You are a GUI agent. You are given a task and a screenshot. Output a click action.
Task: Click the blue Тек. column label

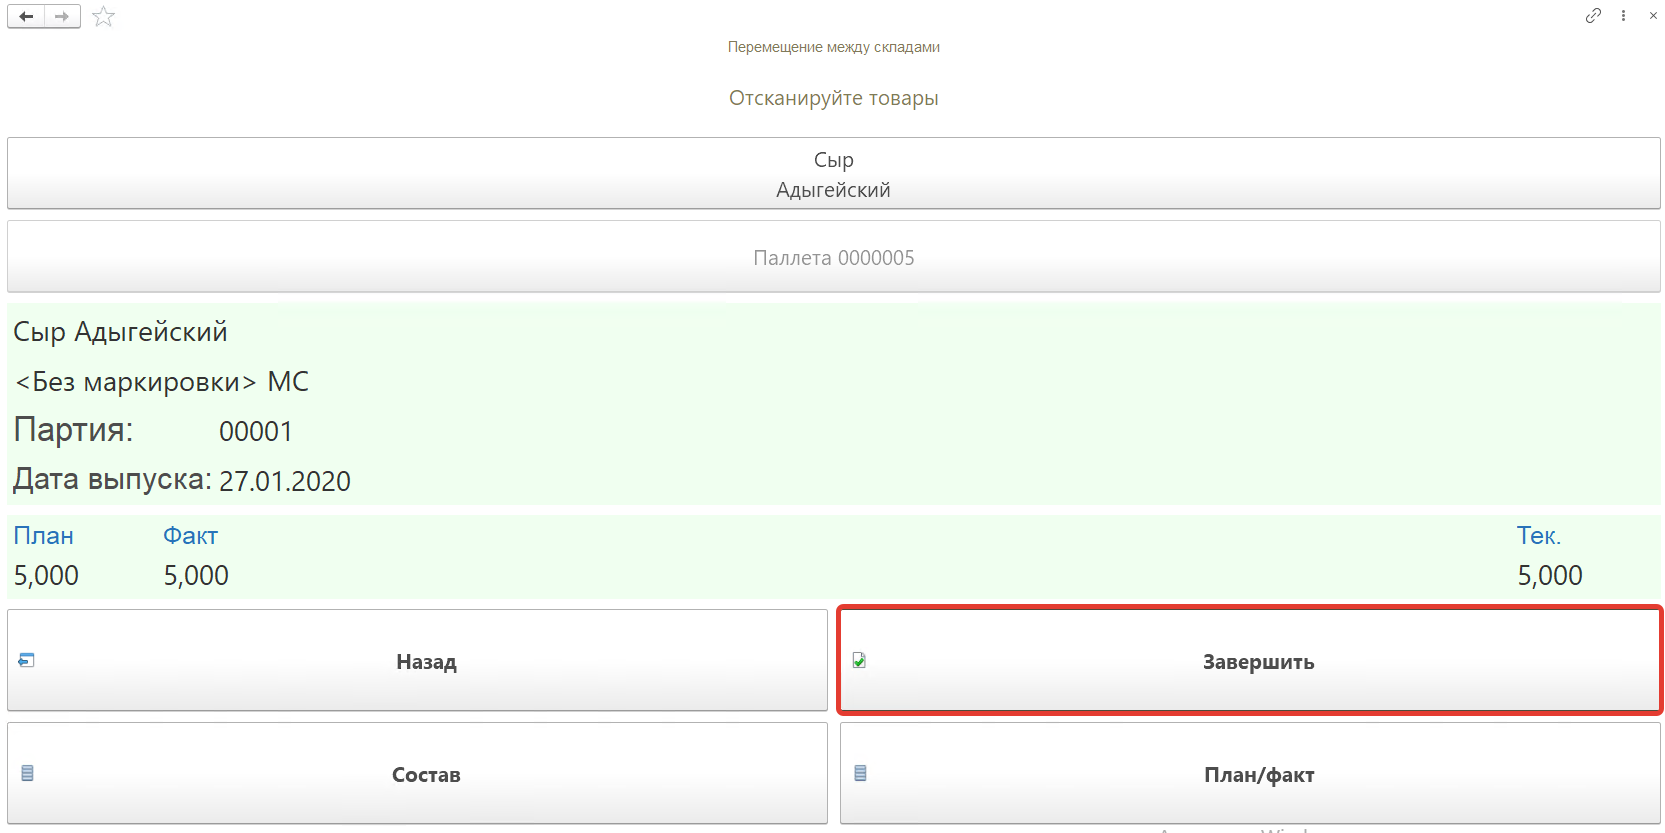pyautogui.click(x=1538, y=536)
